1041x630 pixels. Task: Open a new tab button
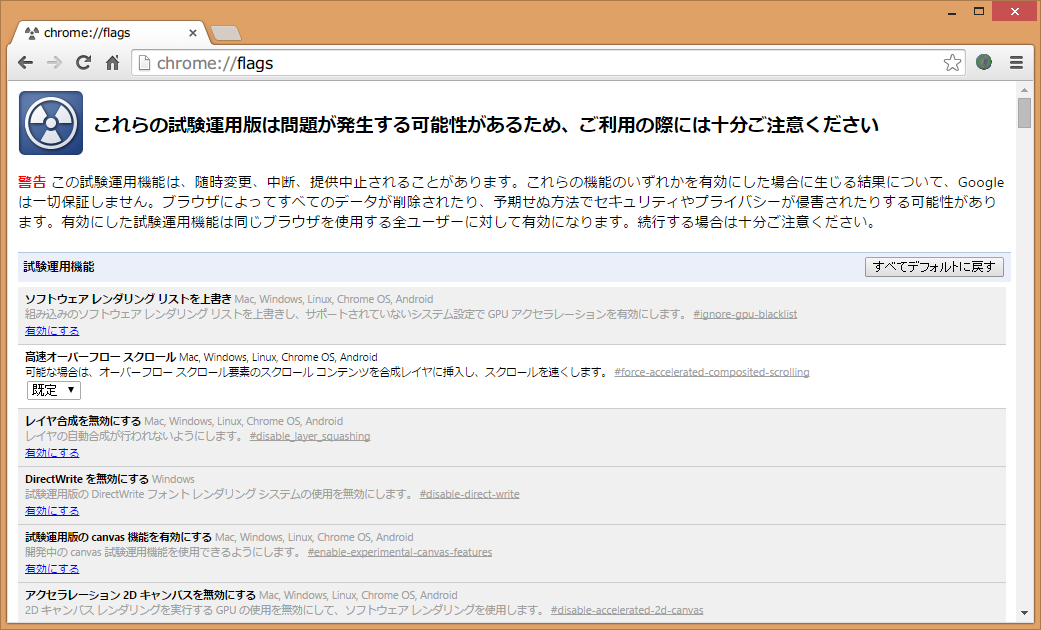(x=226, y=33)
